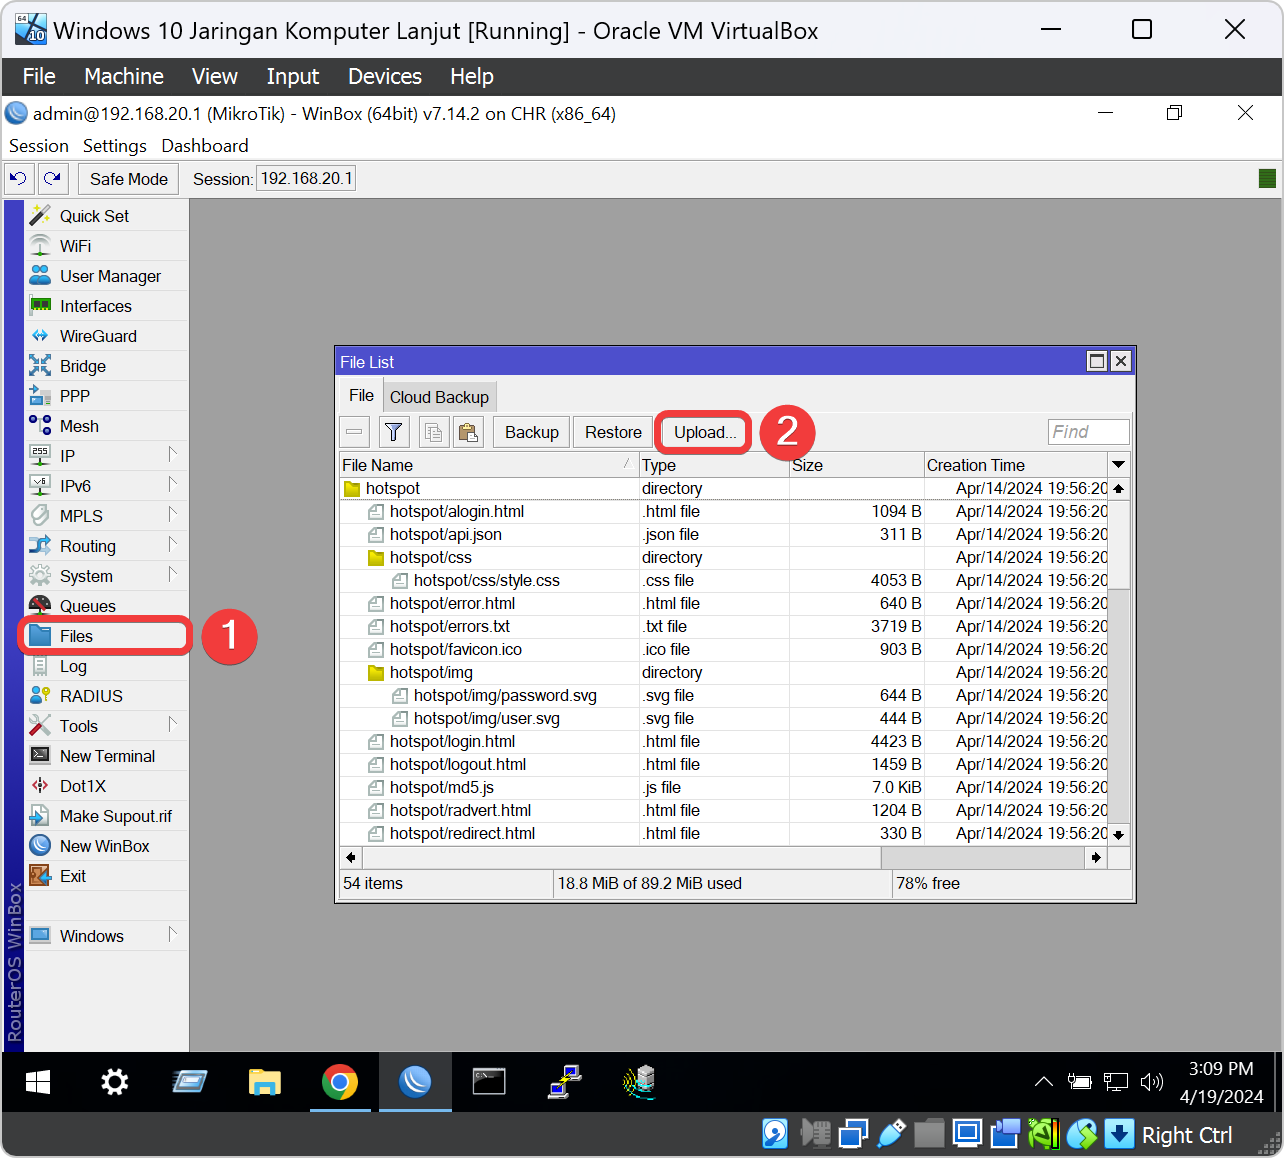Click Exit in the WinBox sidebar
The width and height of the screenshot is (1284, 1158).
[x=106, y=876]
